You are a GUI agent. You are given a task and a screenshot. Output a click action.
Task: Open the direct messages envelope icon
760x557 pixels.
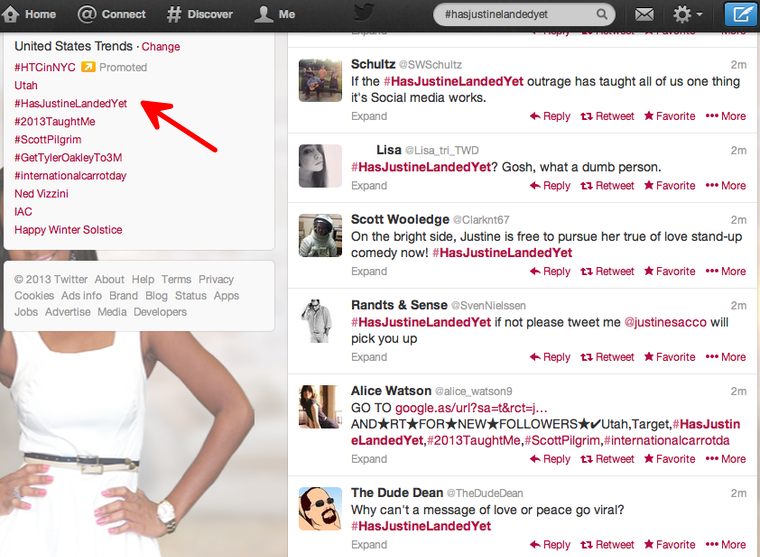(x=645, y=15)
